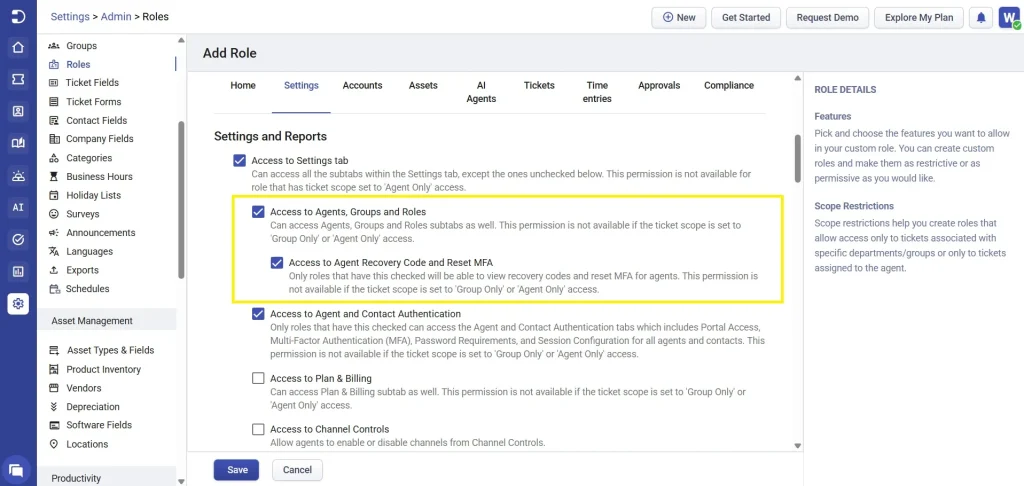This screenshot has height=486, width=1024.
Task: Switch to the Tickets tab
Action: click(539, 86)
